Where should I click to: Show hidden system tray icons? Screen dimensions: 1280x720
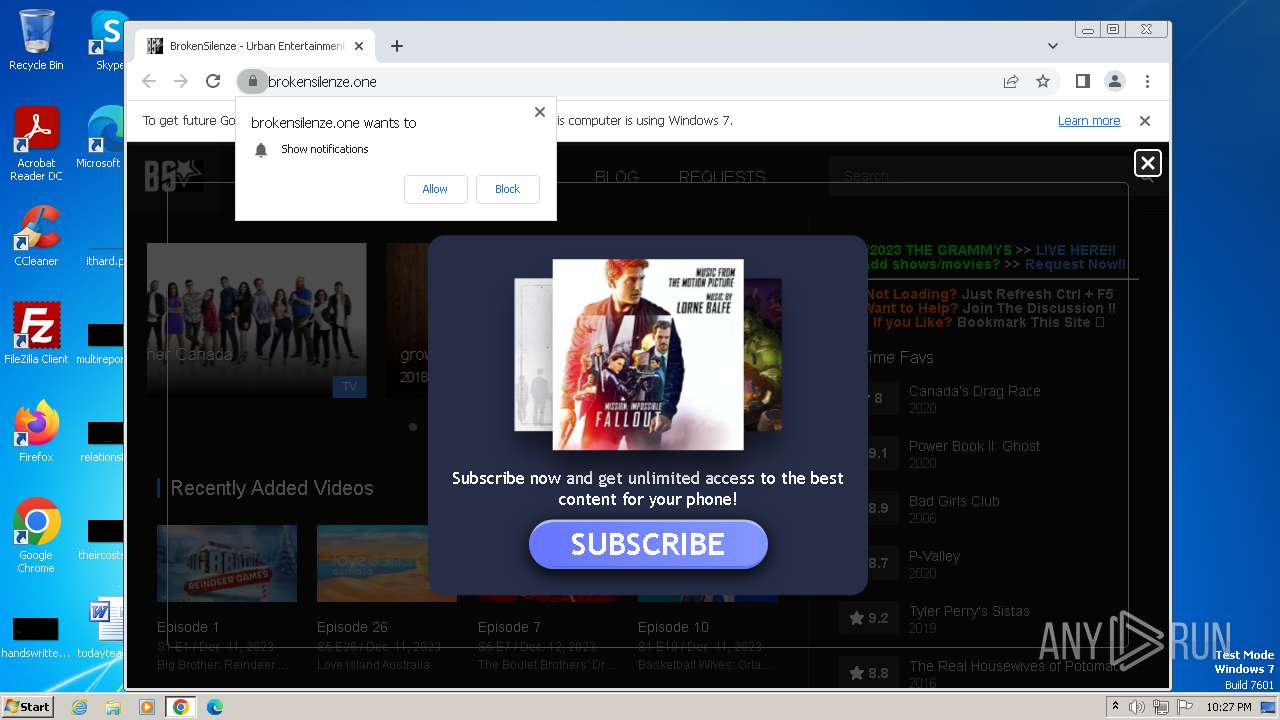coord(1116,707)
